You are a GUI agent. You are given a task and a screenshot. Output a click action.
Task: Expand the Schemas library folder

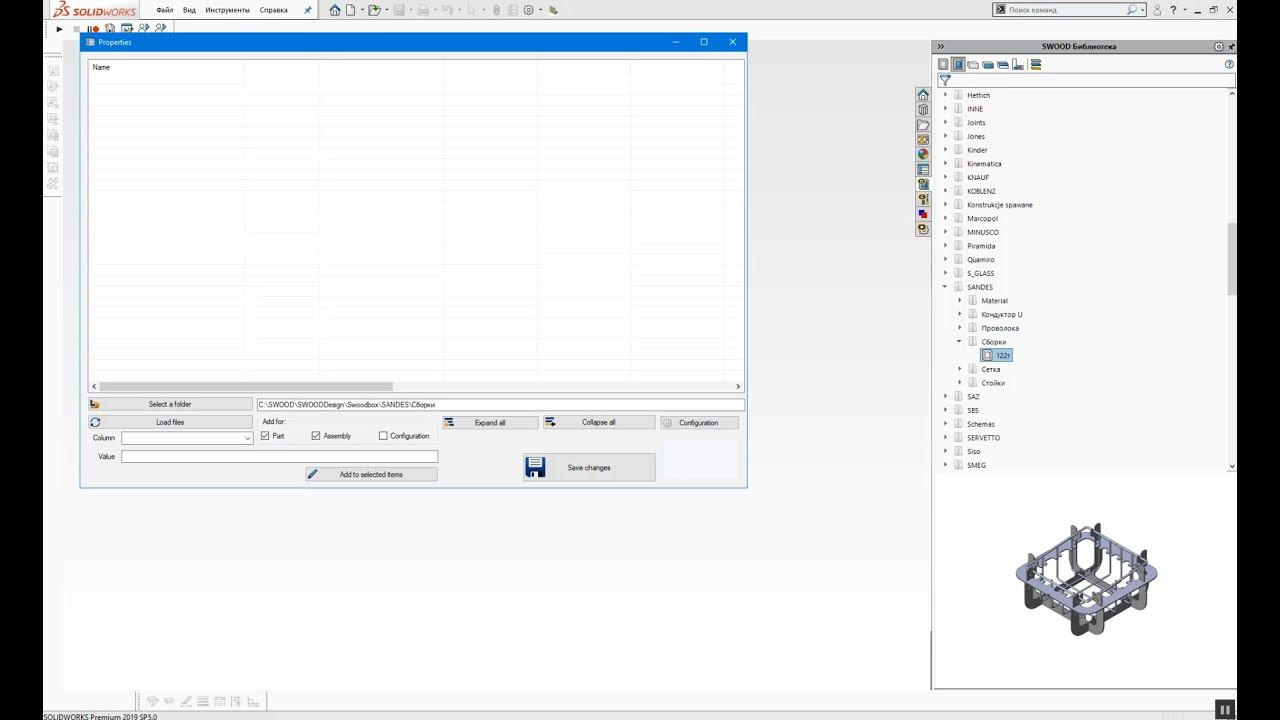point(946,424)
